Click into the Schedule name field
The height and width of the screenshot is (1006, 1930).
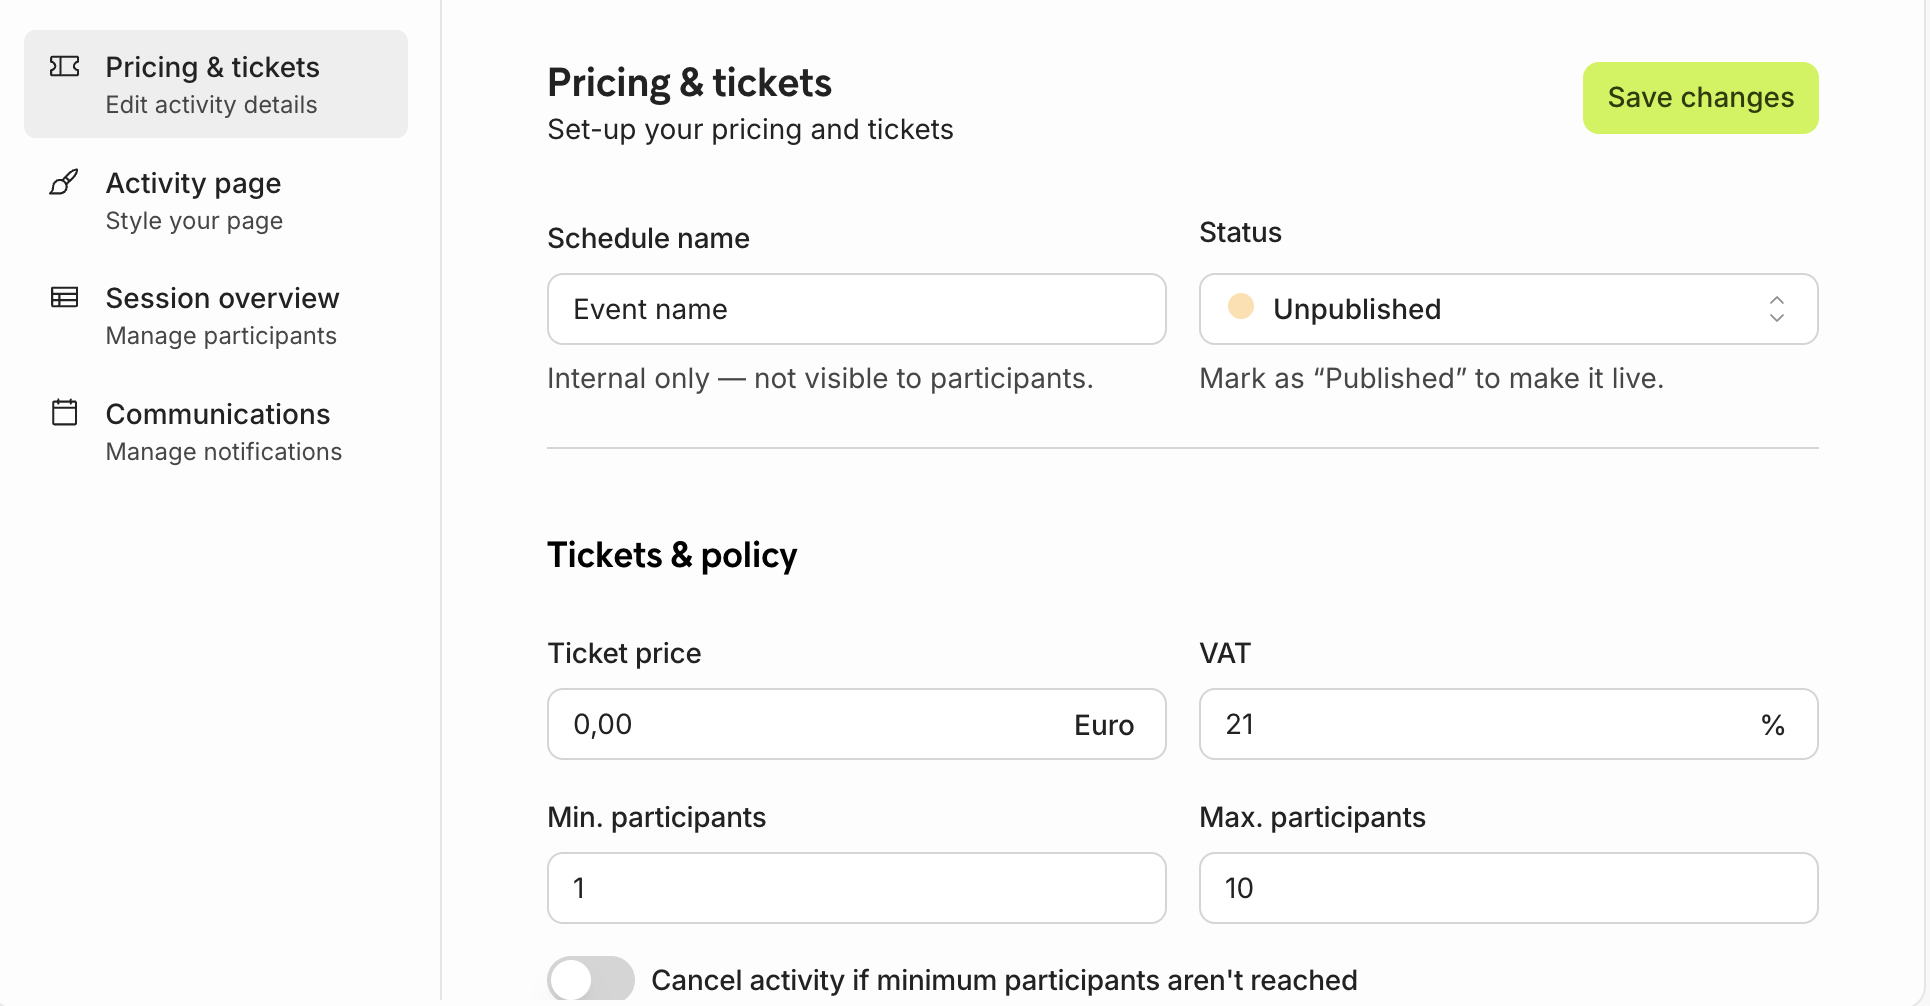(856, 309)
